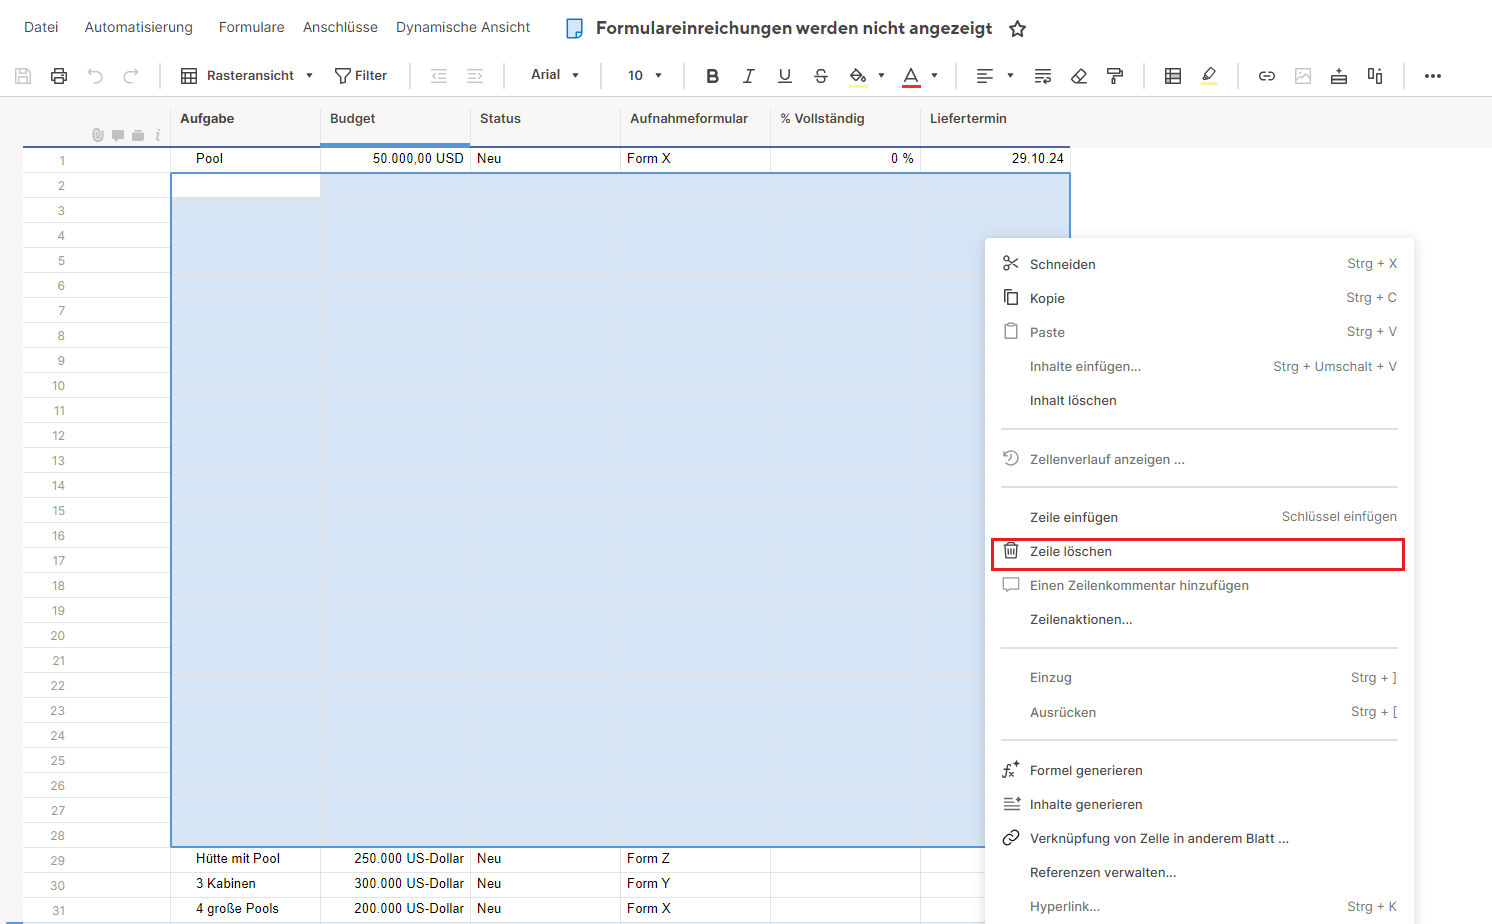
Task: Apply the red text color letter A
Action: (x=911, y=76)
